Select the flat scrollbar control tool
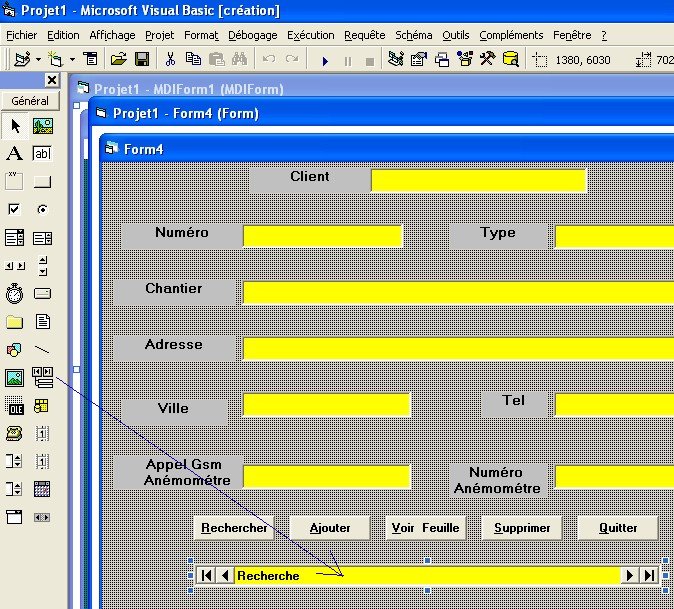This screenshot has height=609, width=674. click(x=42, y=517)
